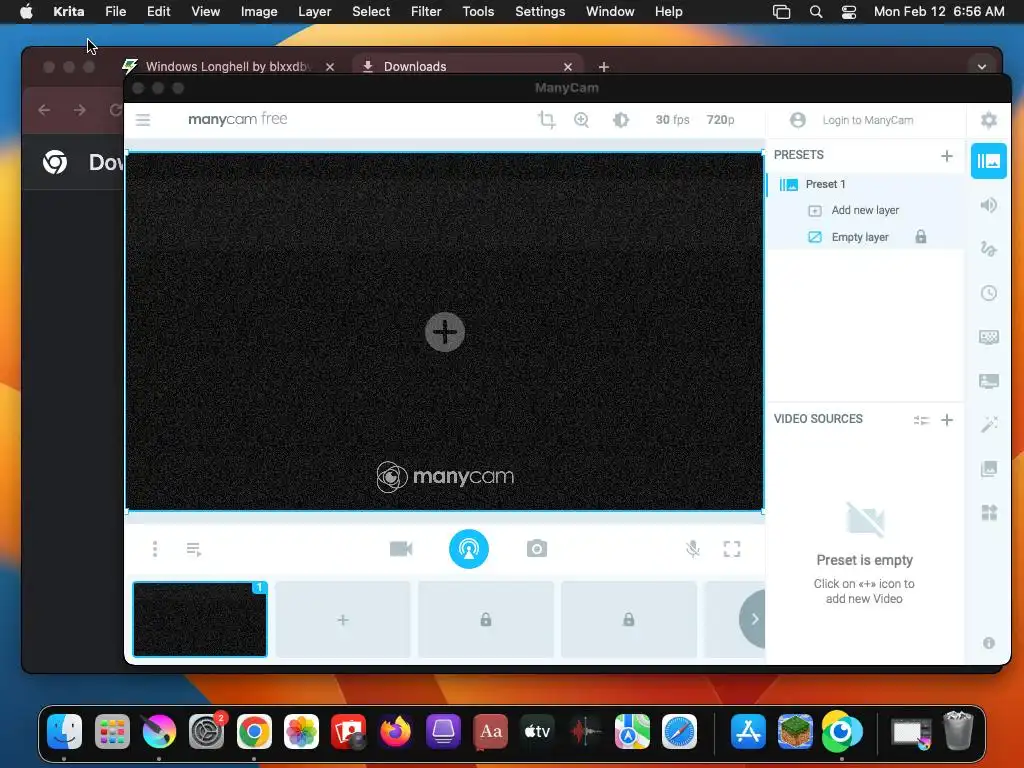This screenshot has width=1024, height=768.
Task: Go forward in the Chrome window
Action: [x=80, y=110]
